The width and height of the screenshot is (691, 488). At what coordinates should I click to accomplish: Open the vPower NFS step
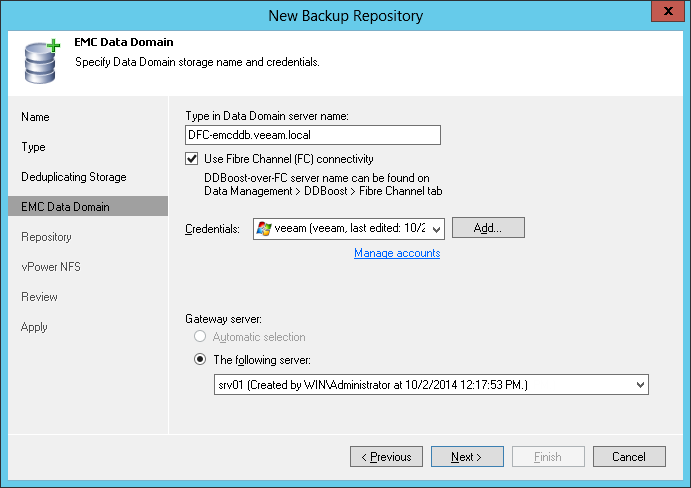click(51, 267)
